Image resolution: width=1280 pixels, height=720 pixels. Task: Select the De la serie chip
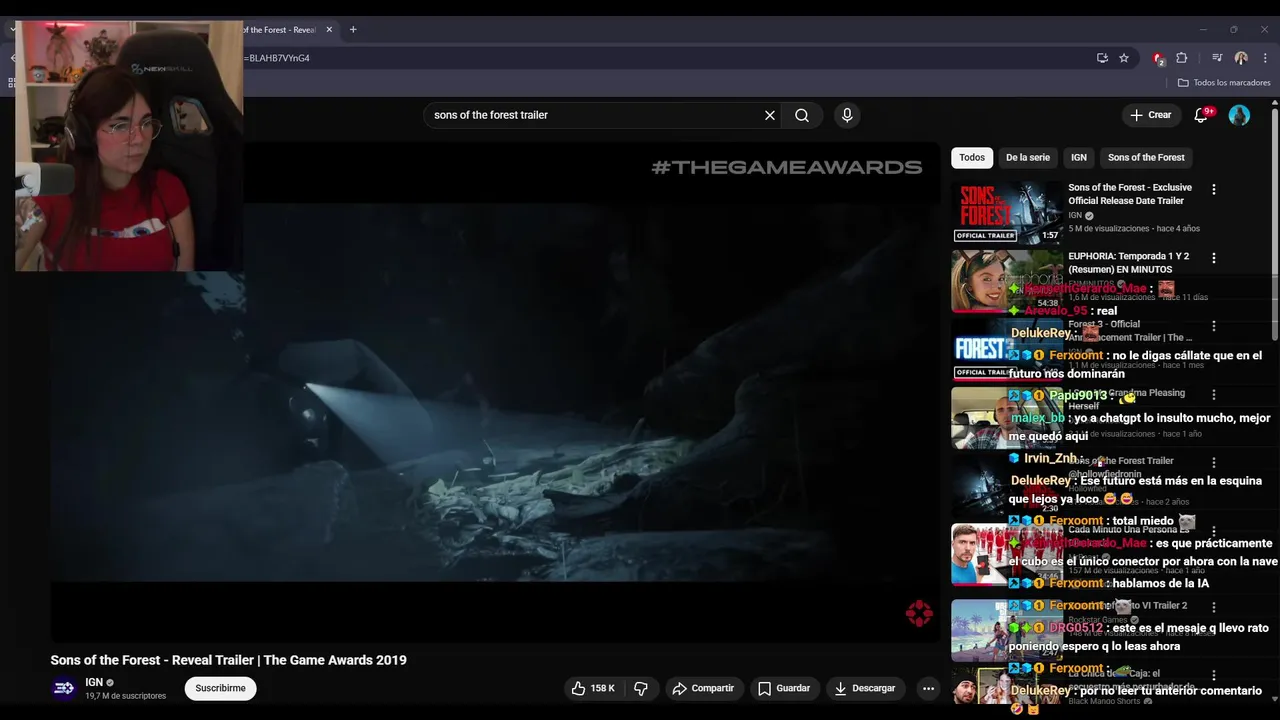click(x=1028, y=157)
